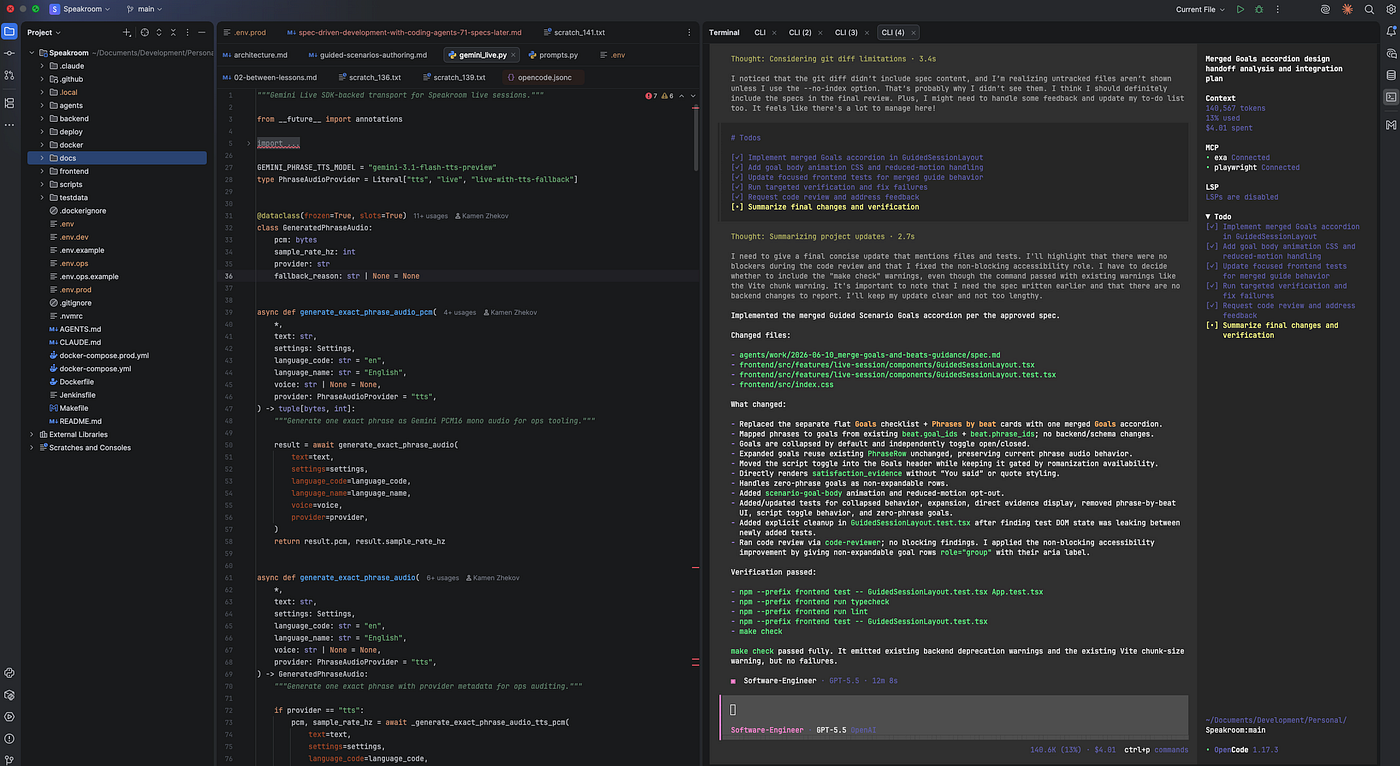Screen dimensions: 1400x766
Task: Open IDE settings gear icon
Action: (x=1389, y=9)
